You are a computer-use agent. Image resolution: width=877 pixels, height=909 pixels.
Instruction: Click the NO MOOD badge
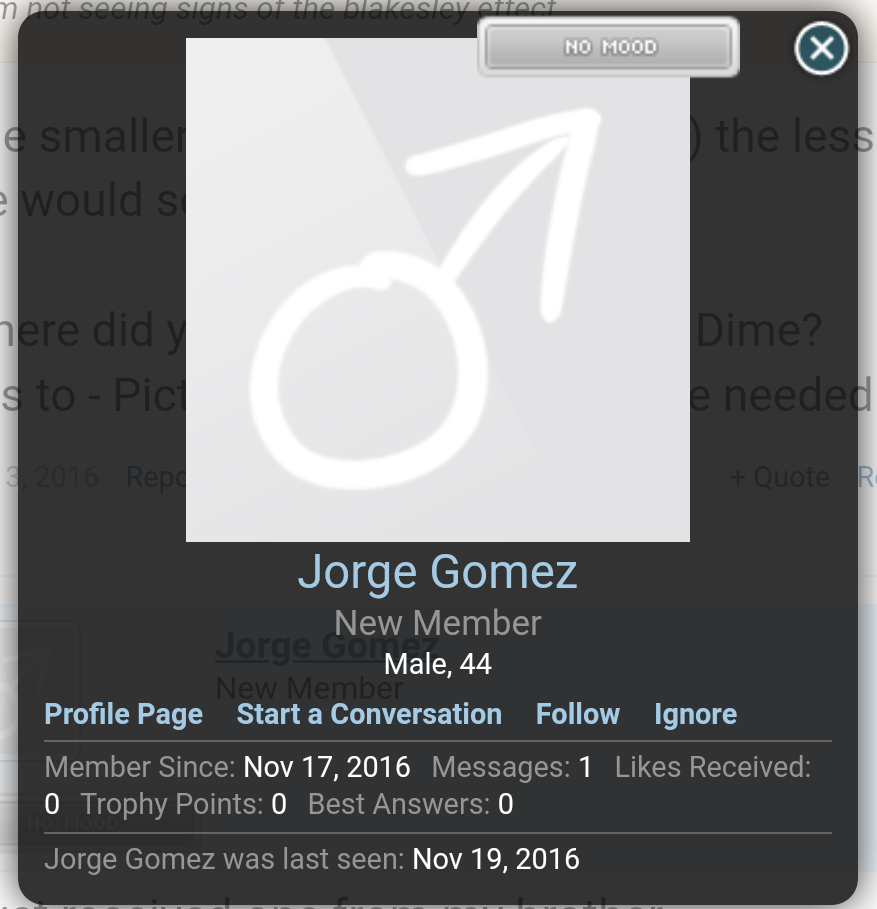[x=609, y=47]
